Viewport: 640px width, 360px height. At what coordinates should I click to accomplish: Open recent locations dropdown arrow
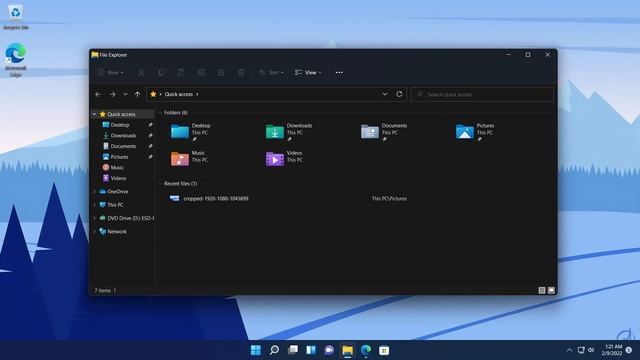click(x=125, y=94)
